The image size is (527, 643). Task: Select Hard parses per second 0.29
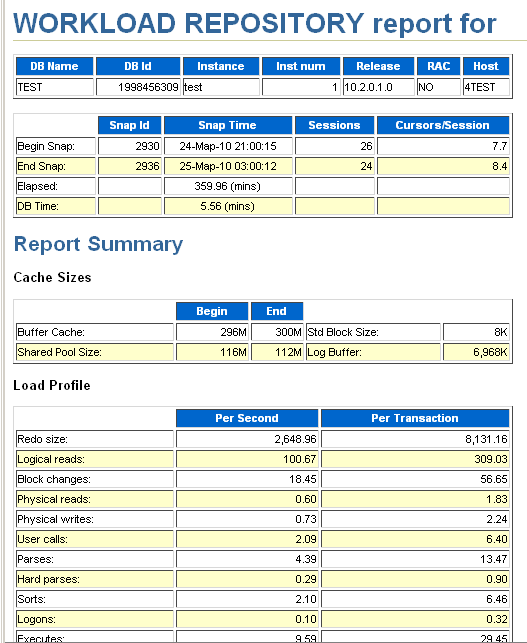click(x=247, y=579)
